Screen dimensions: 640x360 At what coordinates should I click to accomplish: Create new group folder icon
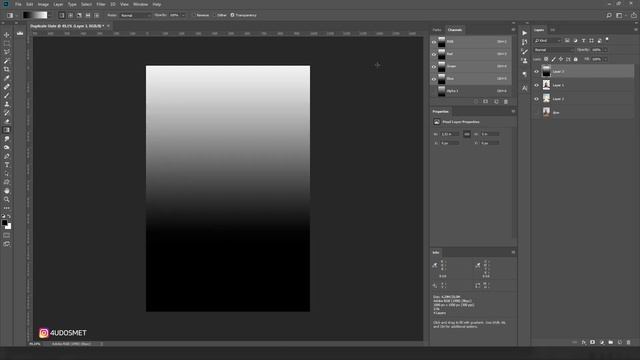click(x=611, y=342)
